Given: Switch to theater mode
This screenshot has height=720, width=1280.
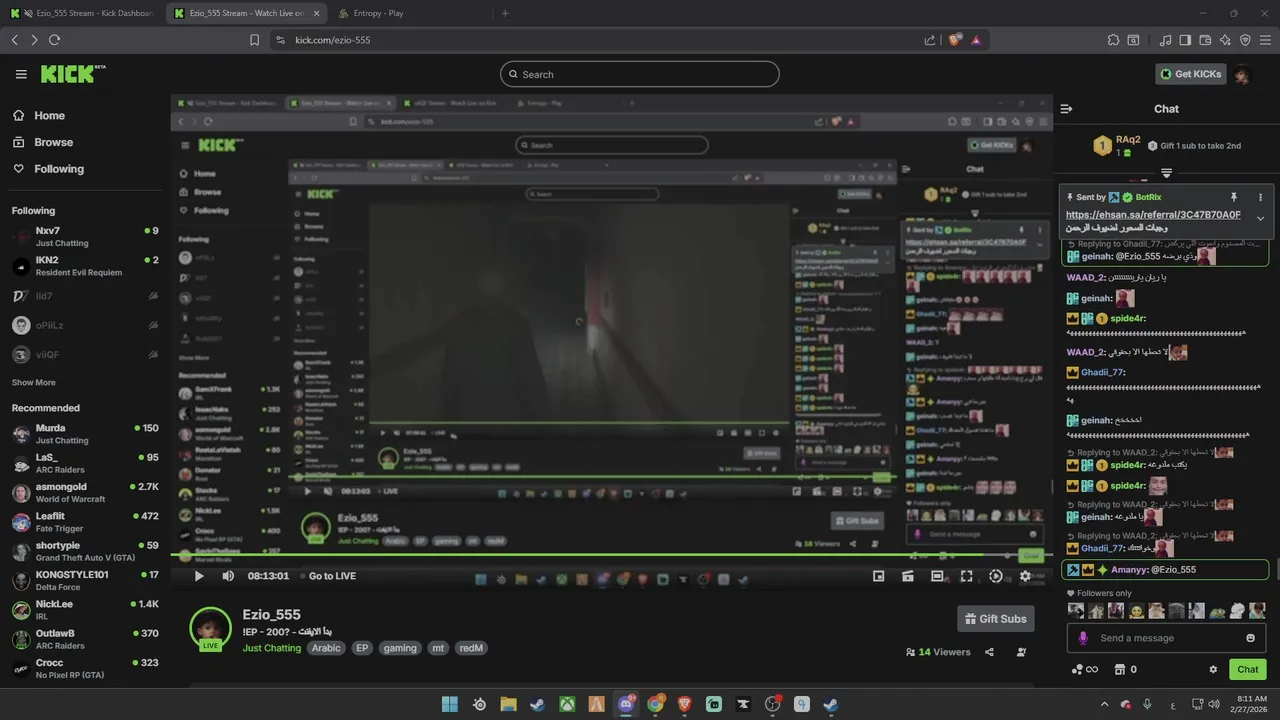Looking at the screenshot, I should pos(937,576).
